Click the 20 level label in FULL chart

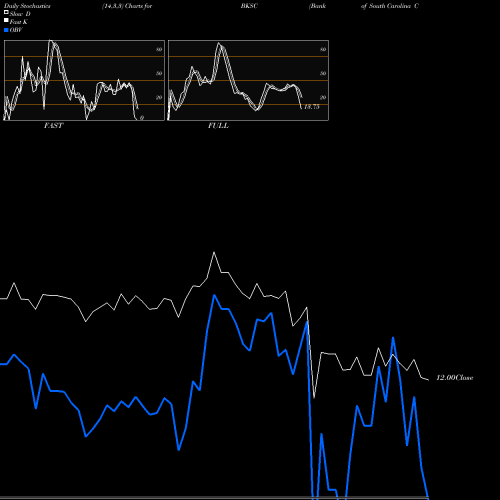tap(323, 97)
